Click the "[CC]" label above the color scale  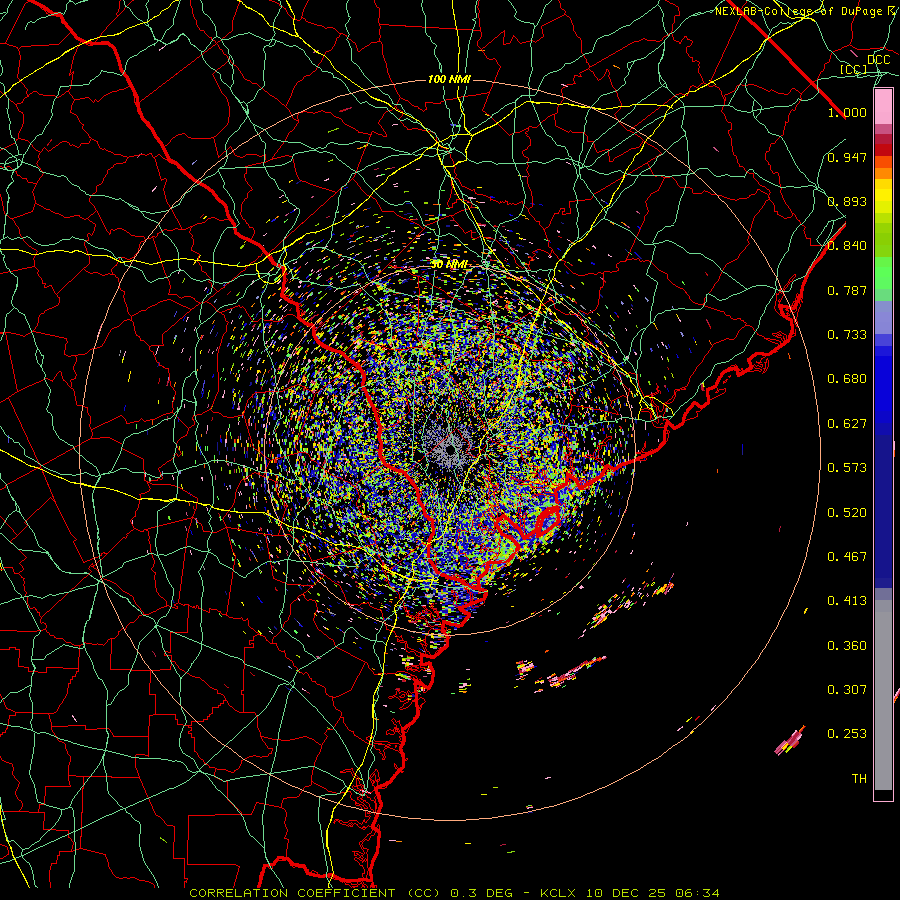[x=853, y=69]
